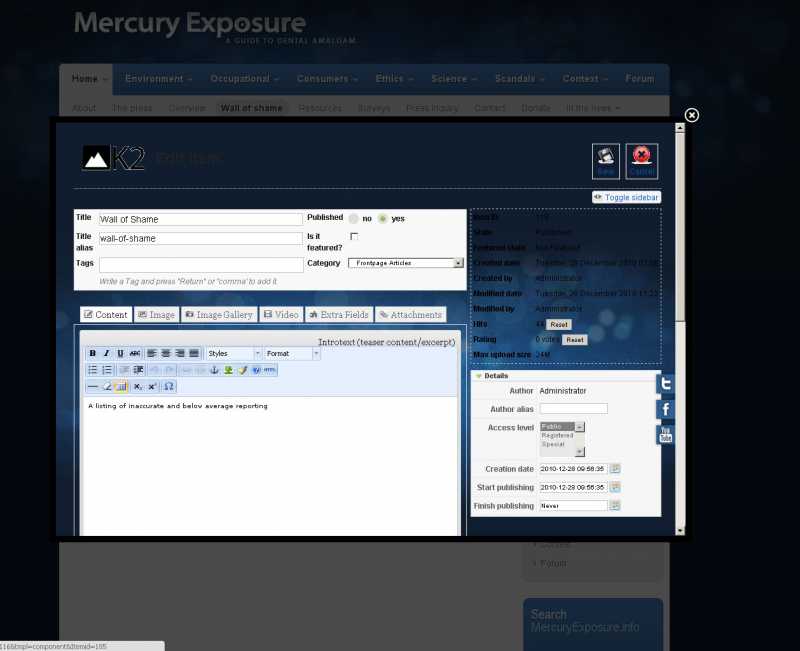The height and width of the screenshot is (651, 800).
Task: Center align text in editor
Action: (166, 353)
